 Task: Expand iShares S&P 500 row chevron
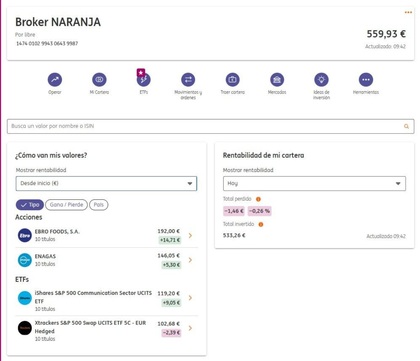click(190, 298)
